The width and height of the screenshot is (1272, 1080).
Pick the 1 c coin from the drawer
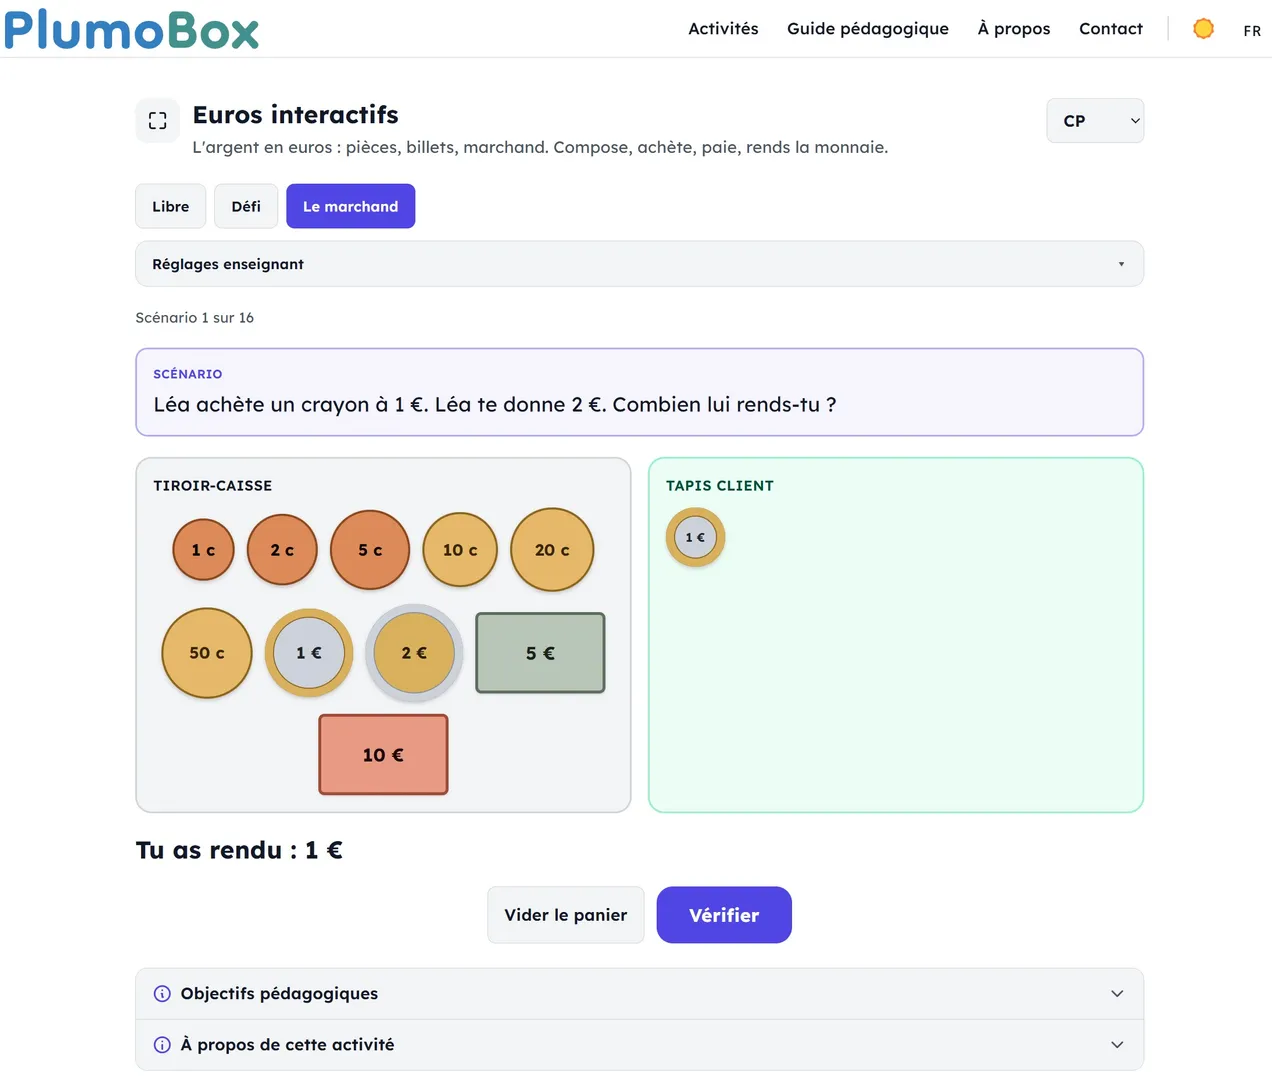(203, 550)
